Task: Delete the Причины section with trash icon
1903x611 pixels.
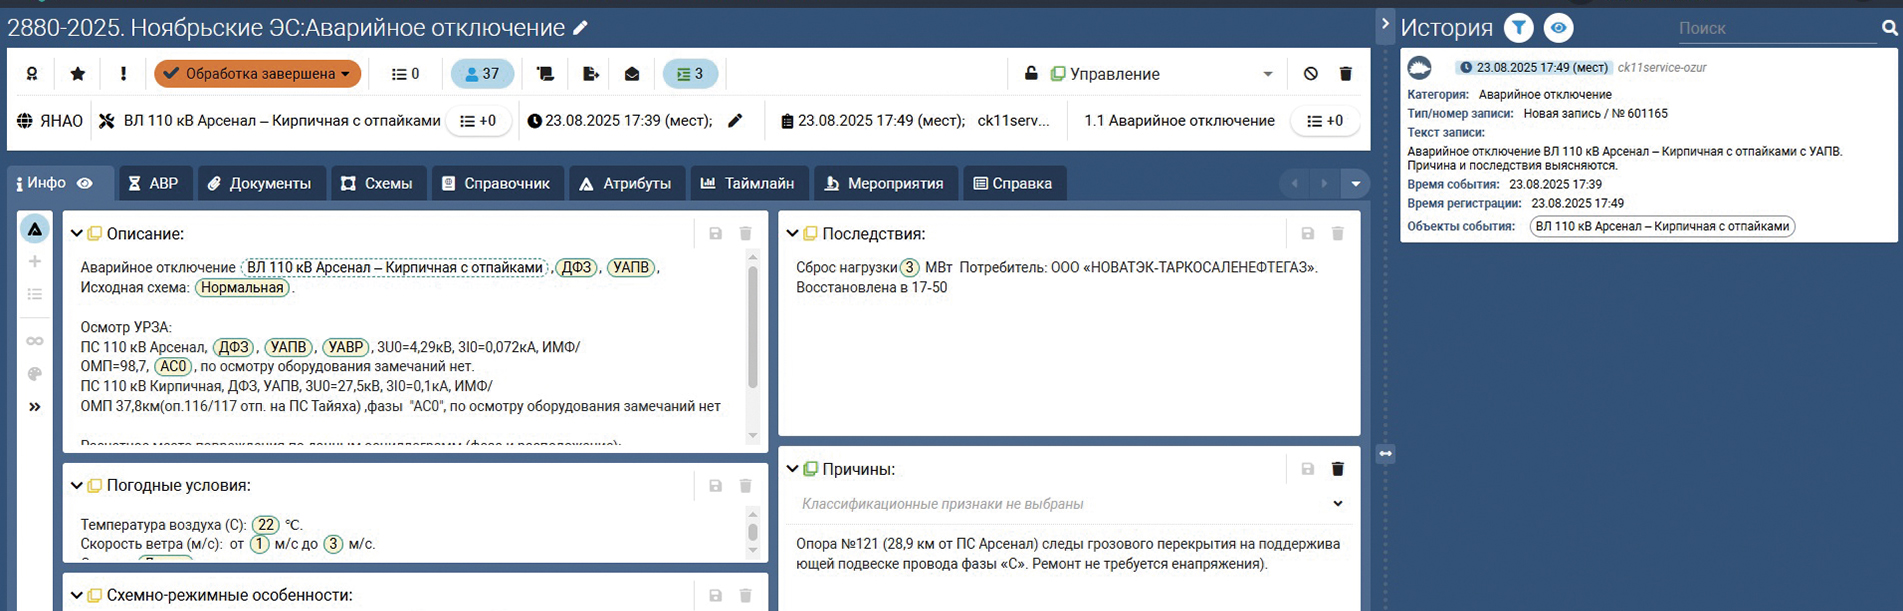Action: coord(1337,469)
